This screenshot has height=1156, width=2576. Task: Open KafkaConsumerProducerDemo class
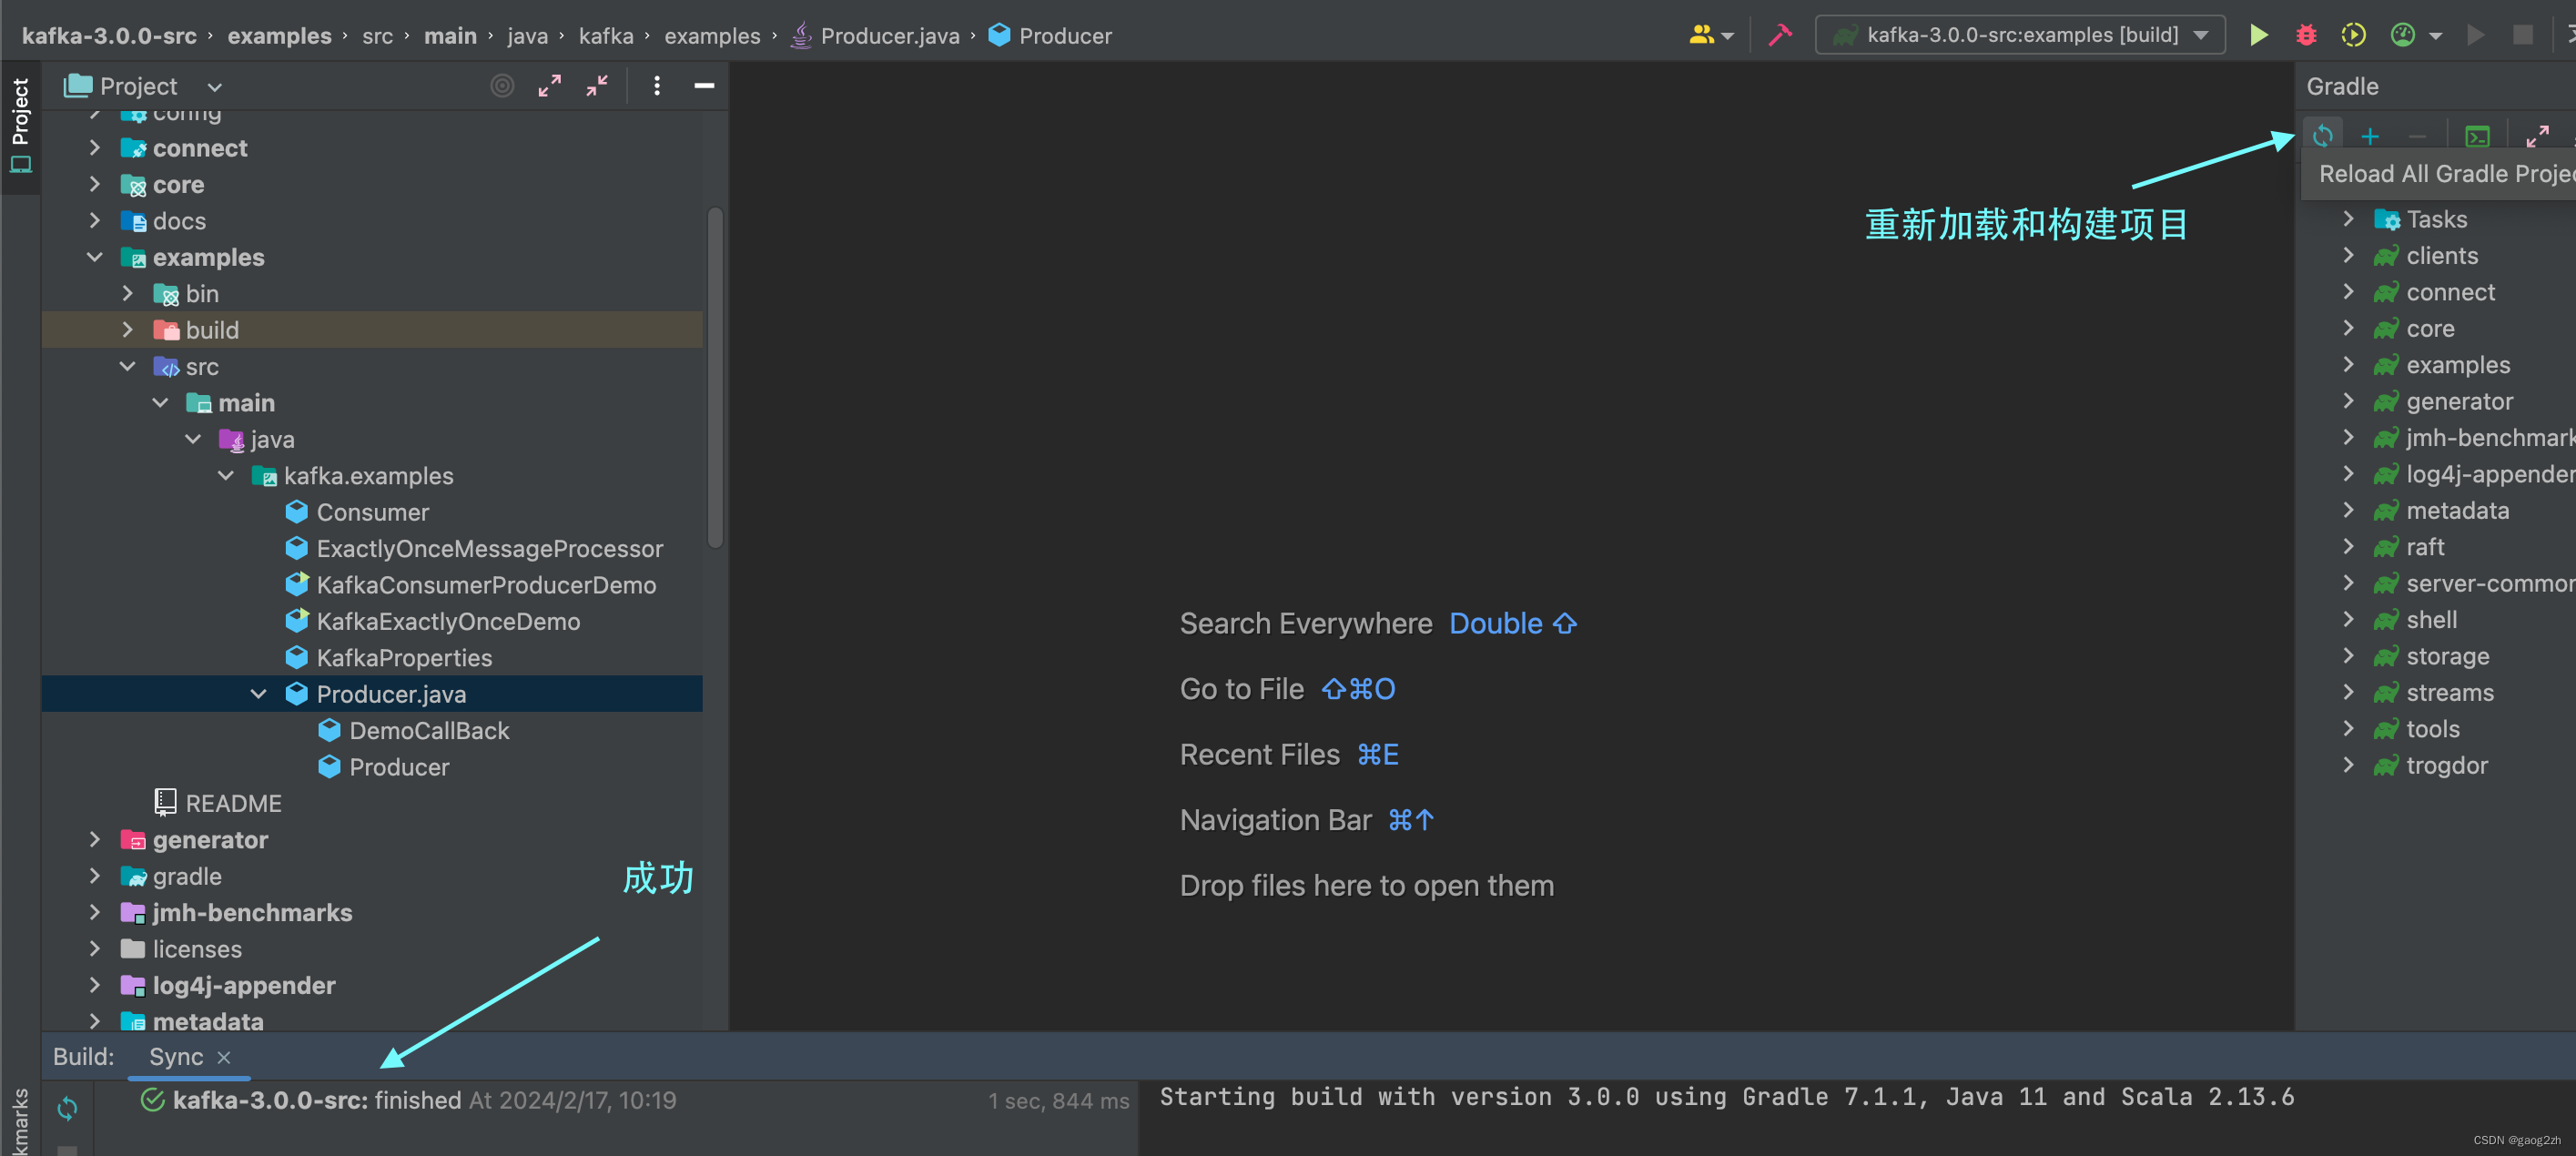486,585
